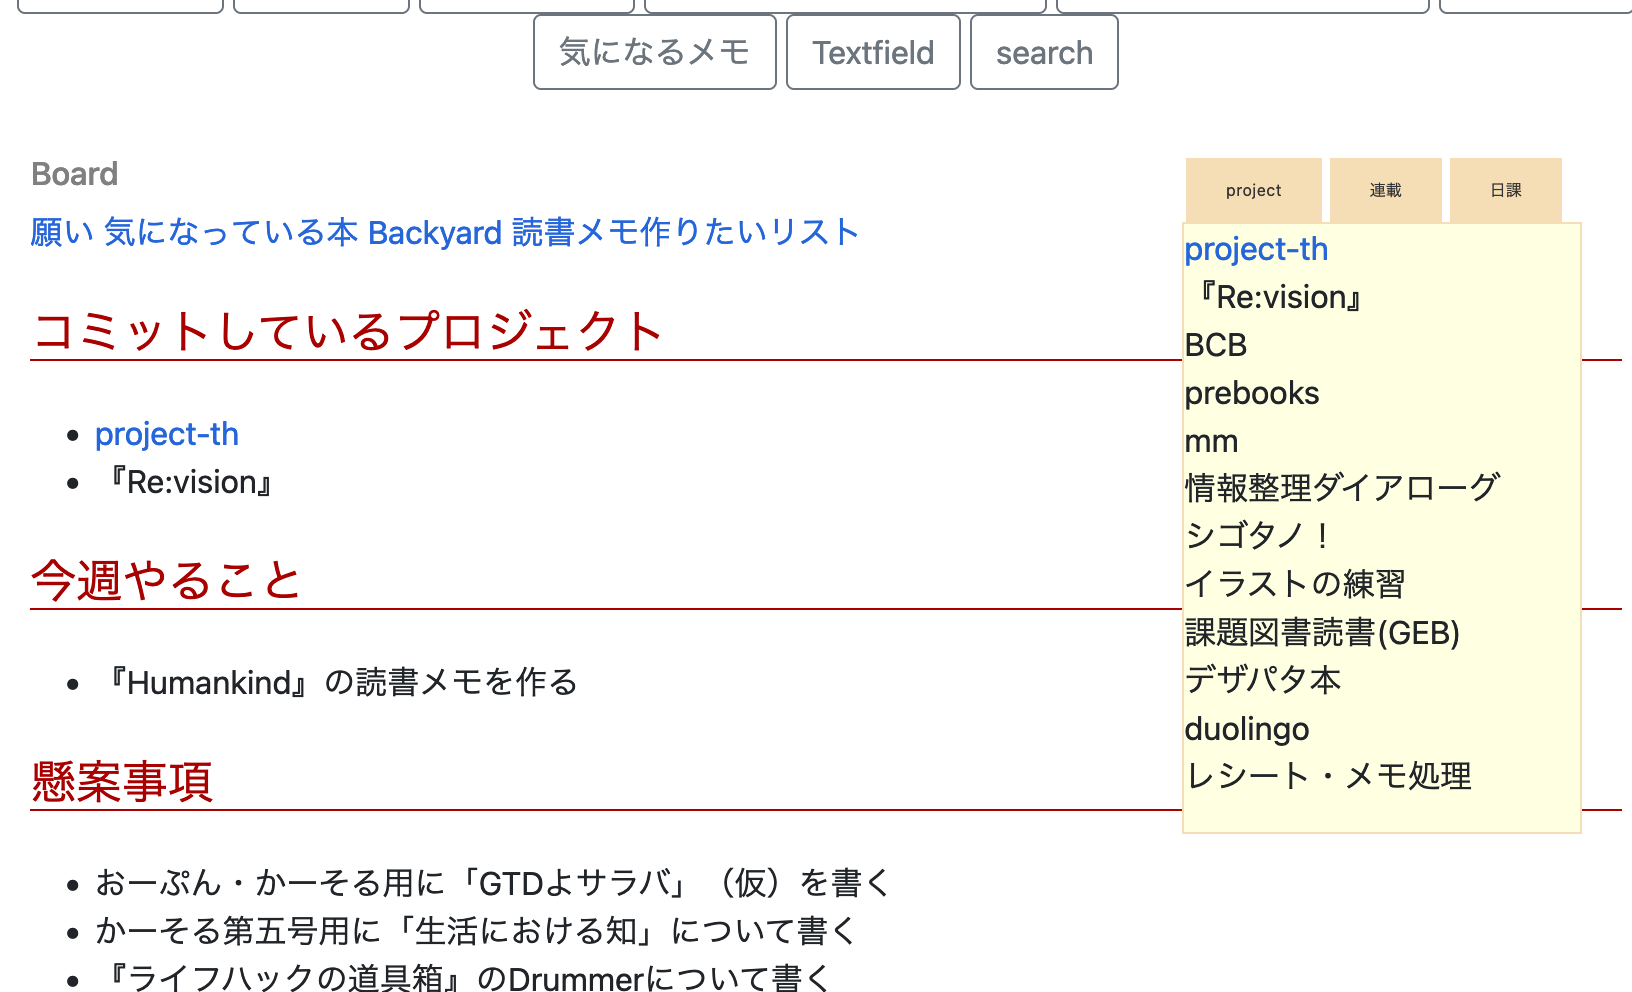This screenshot has width=1632, height=992.
Task: Open project-th link in the bulleted list
Action: (x=167, y=434)
